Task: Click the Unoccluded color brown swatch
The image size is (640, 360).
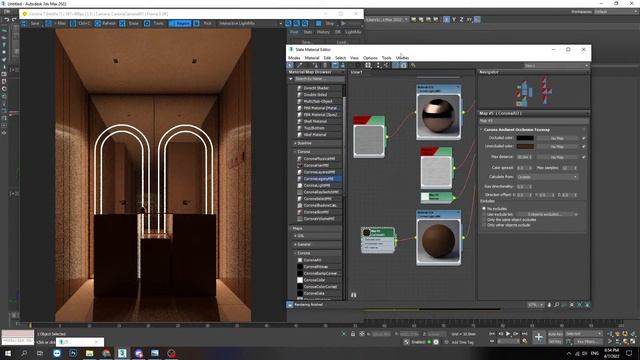Action: 525,146
